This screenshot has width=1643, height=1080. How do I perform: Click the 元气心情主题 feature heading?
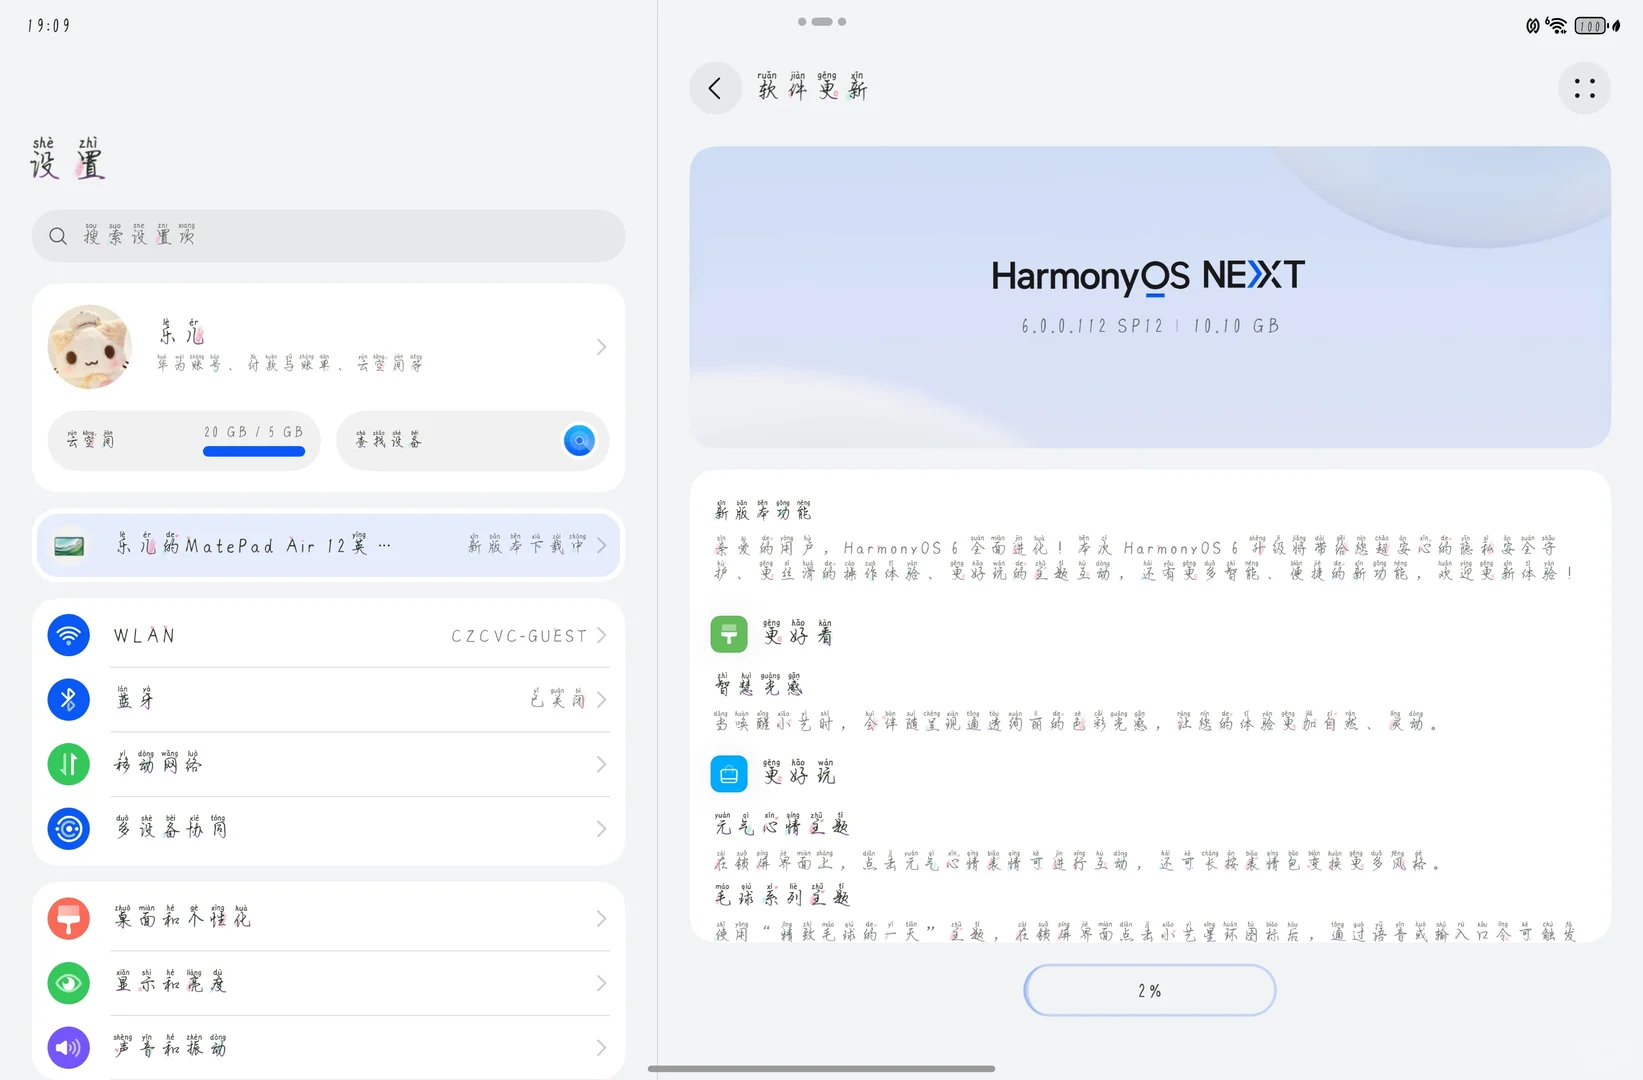click(781, 824)
